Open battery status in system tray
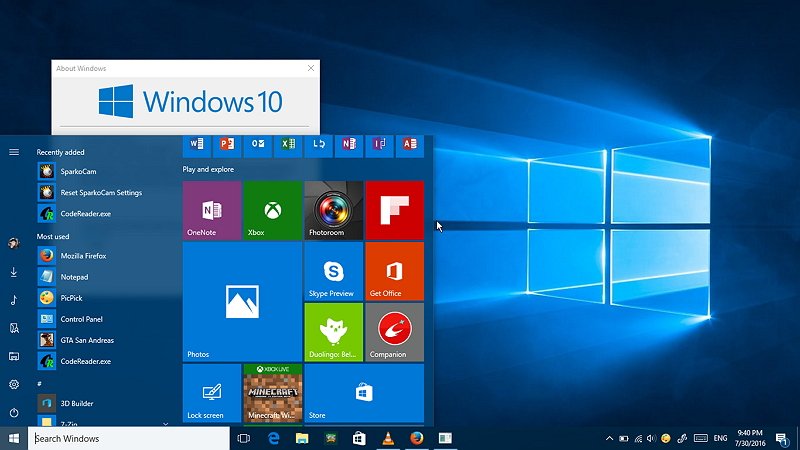 click(623, 438)
